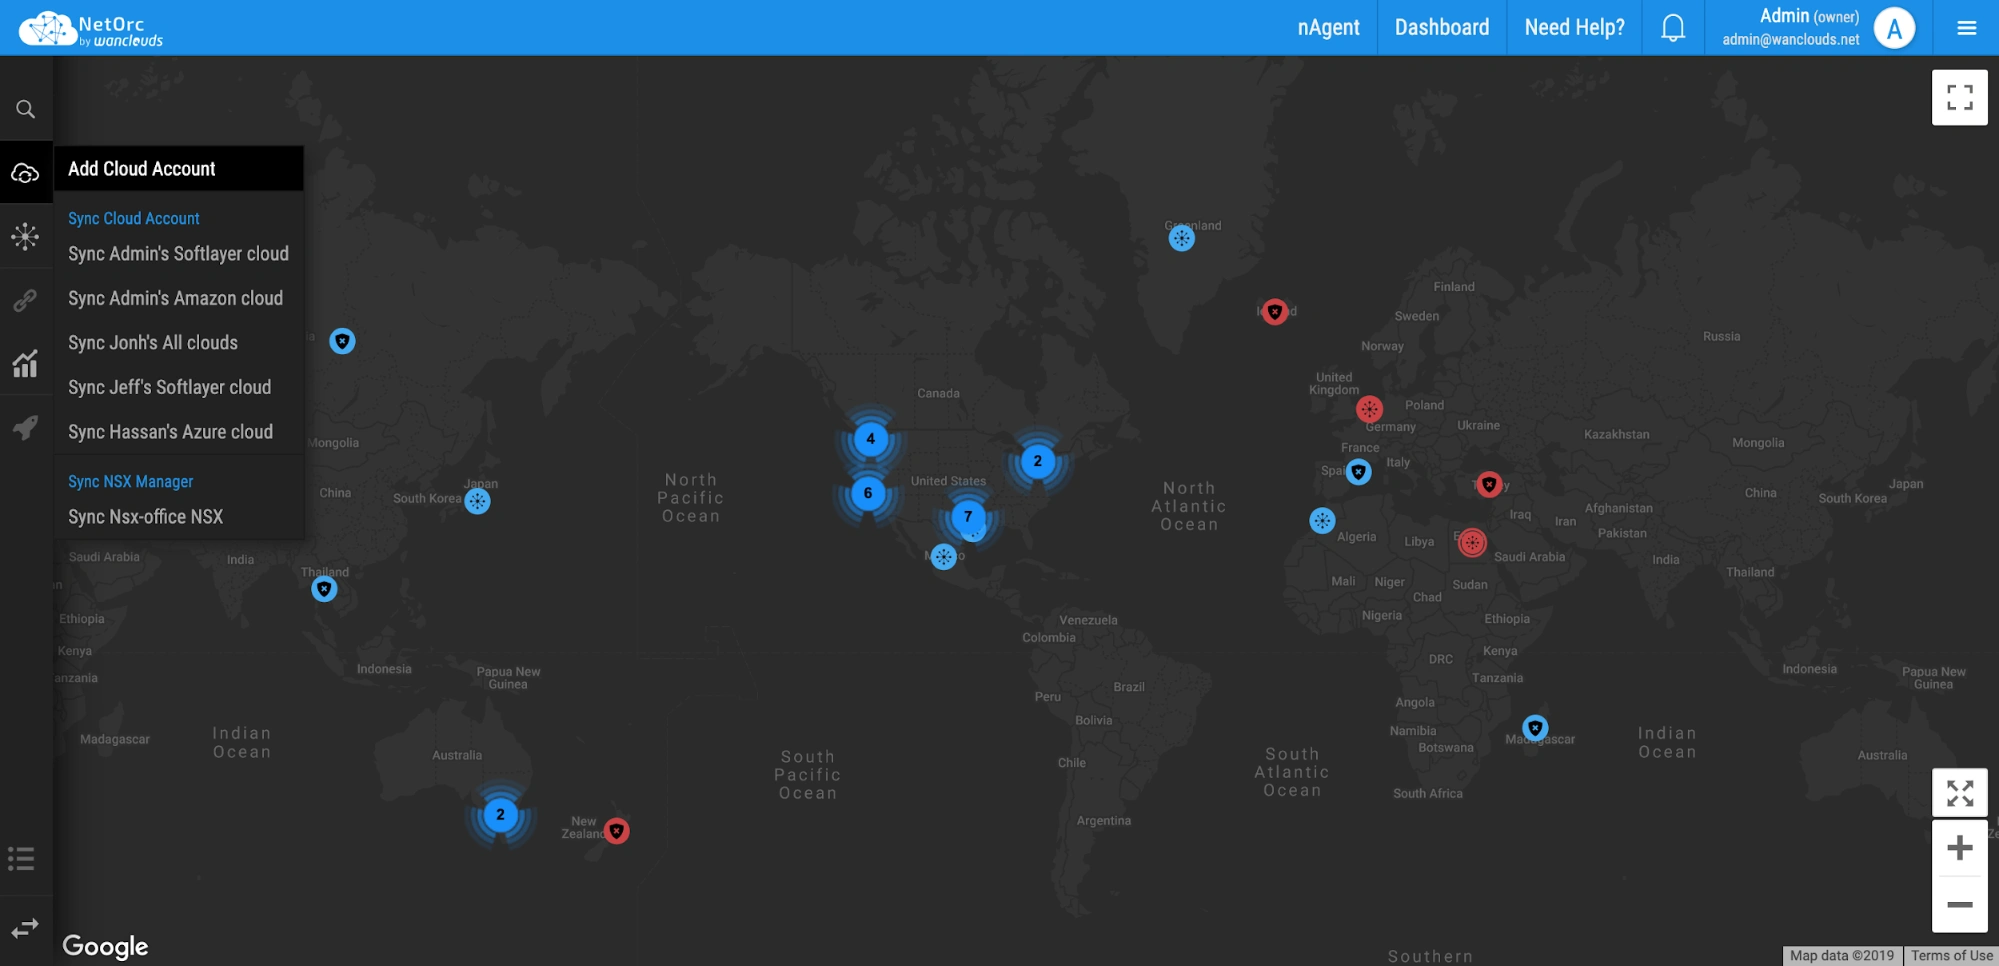Image resolution: width=1999 pixels, height=966 pixels.
Task: Open the nAgent menu item
Action: click(x=1328, y=28)
